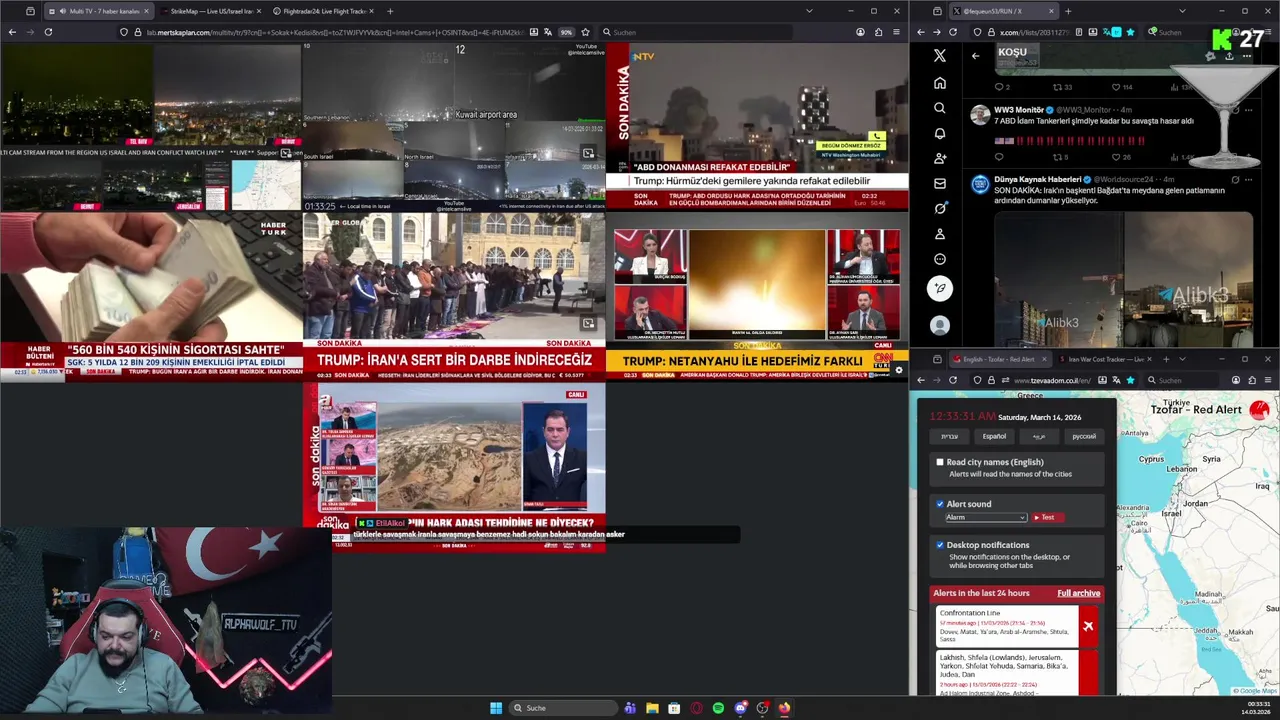Switch Tzofar language to Español

994,436
